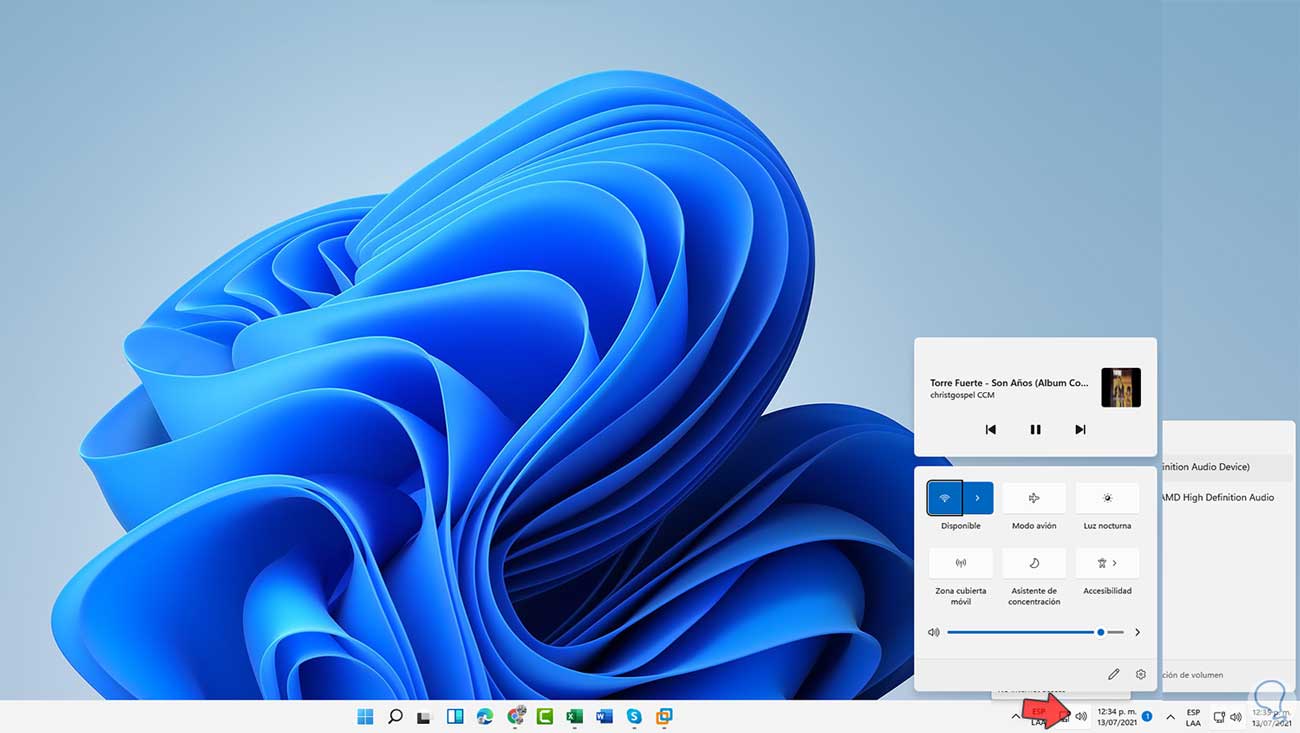This screenshot has width=1300, height=733.
Task: Click the album cover thumbnail
Action: coord(1121,388)
